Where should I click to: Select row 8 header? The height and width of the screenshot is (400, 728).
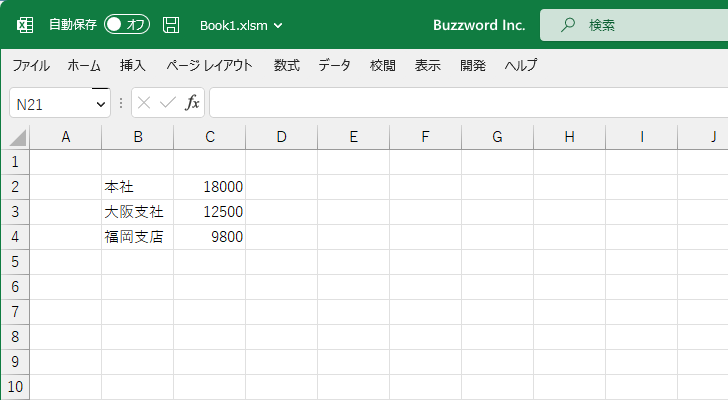tap(15, 337)
